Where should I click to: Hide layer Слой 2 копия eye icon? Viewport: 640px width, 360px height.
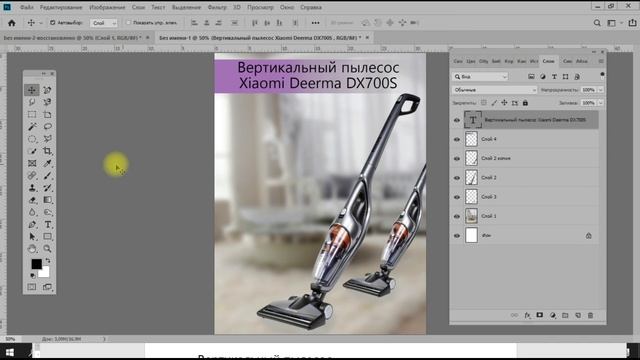pyautogui.click(x=457, y=158)
